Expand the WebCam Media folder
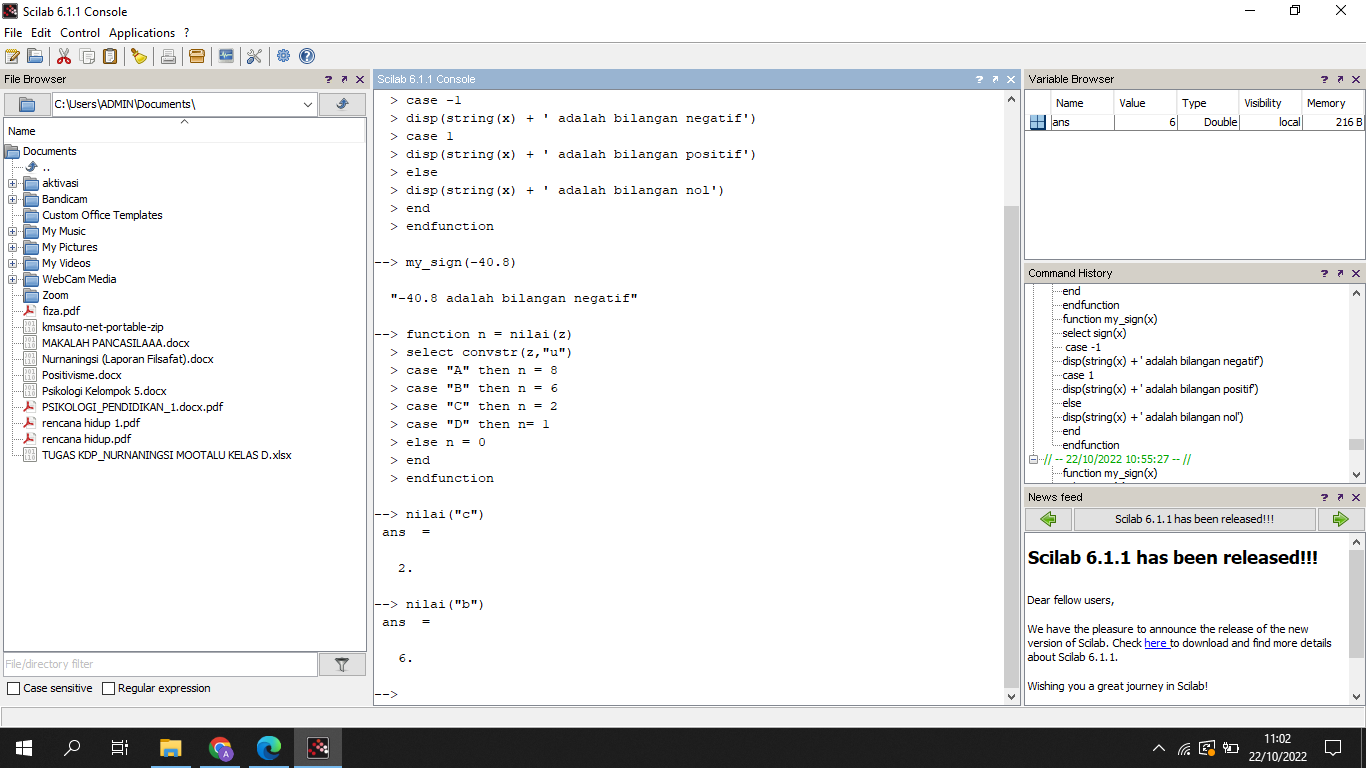Image resolution: width=1366 pixels, height=768 pixels. click(12, 279)
